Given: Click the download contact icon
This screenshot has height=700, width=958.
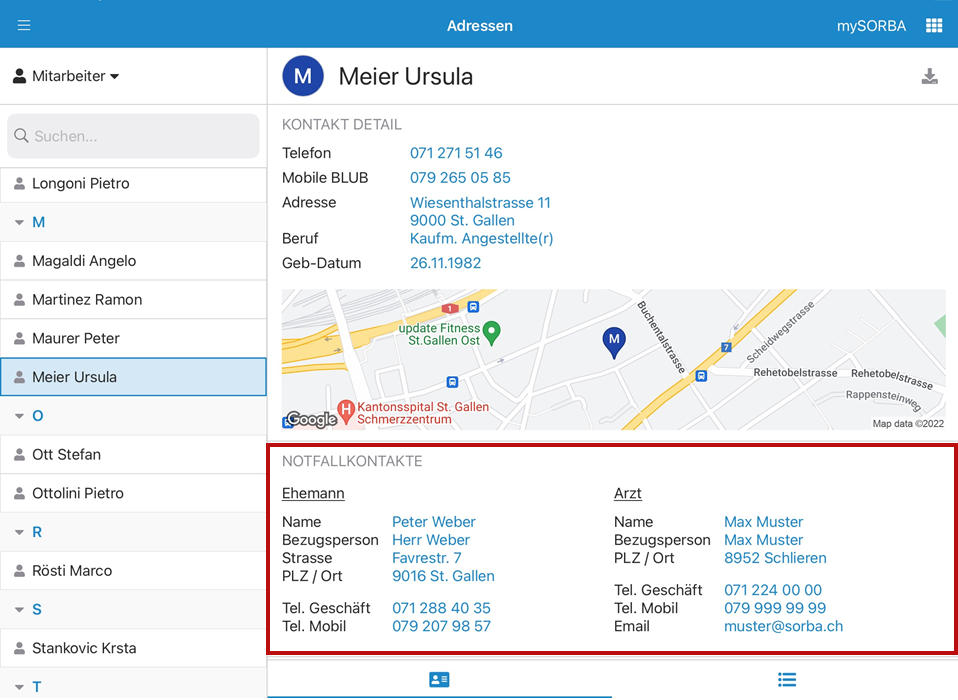Looking at the screenshot, I should click(929, 77).
